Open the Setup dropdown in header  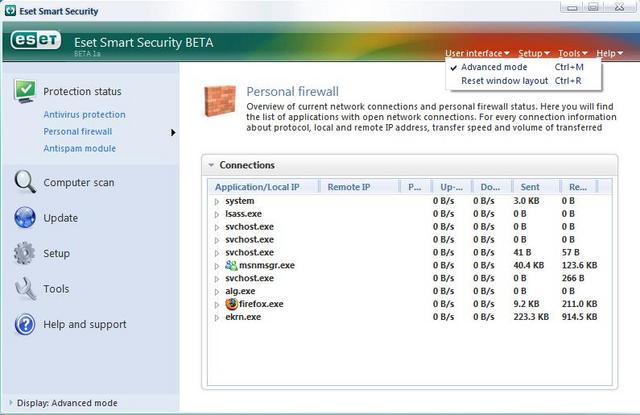pos(534,53)
